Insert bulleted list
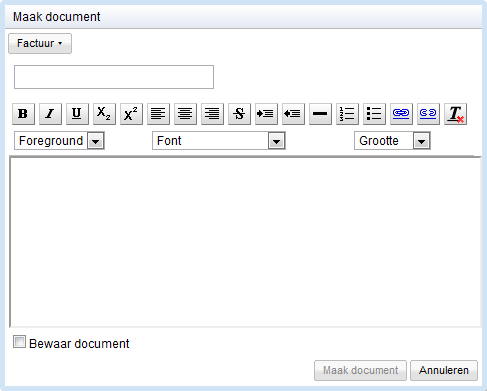This screenshot has height=391, width=487. [x=374, y=114]
